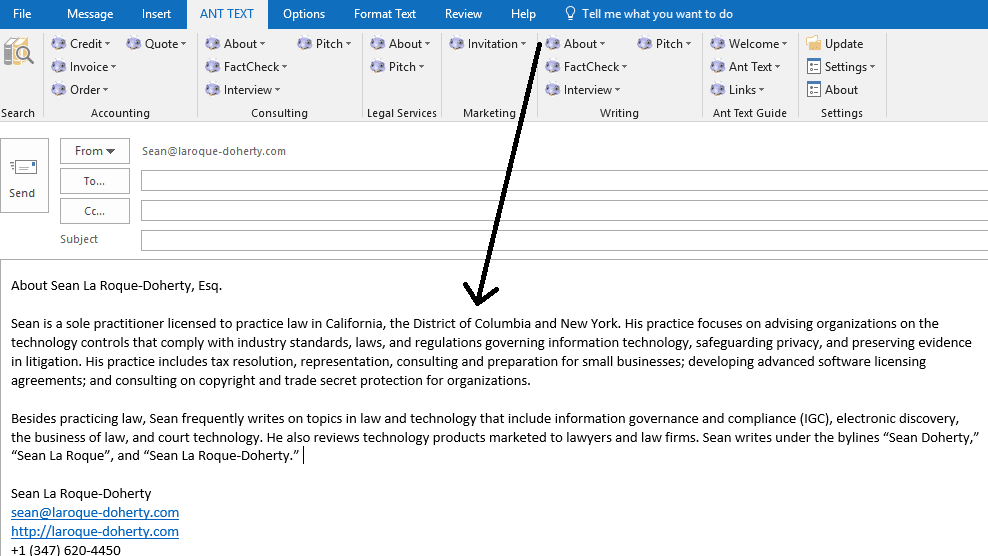Click the Search icon in the ribbon
This screenshot has height=556, width=988.
18,52
